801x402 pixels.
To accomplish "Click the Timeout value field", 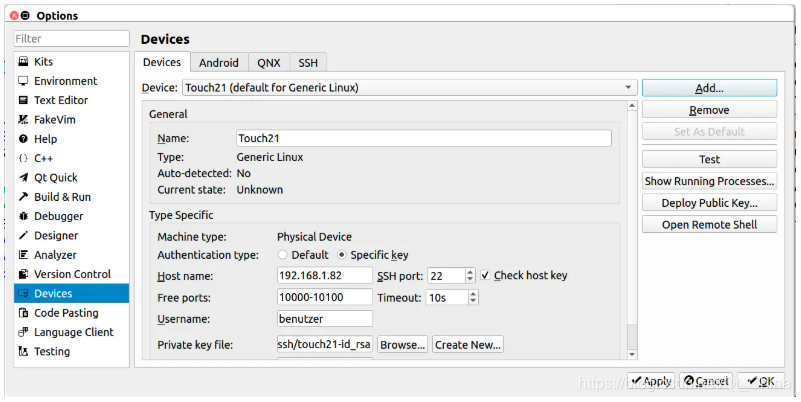I will point(447,297).
